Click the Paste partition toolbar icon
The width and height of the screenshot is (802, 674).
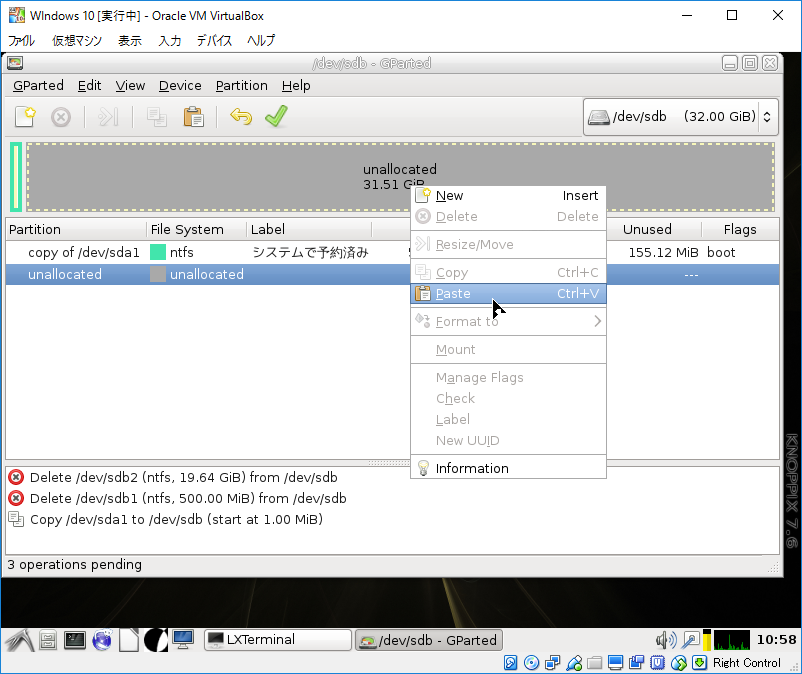pyautogui.click(x=193, y=117)
